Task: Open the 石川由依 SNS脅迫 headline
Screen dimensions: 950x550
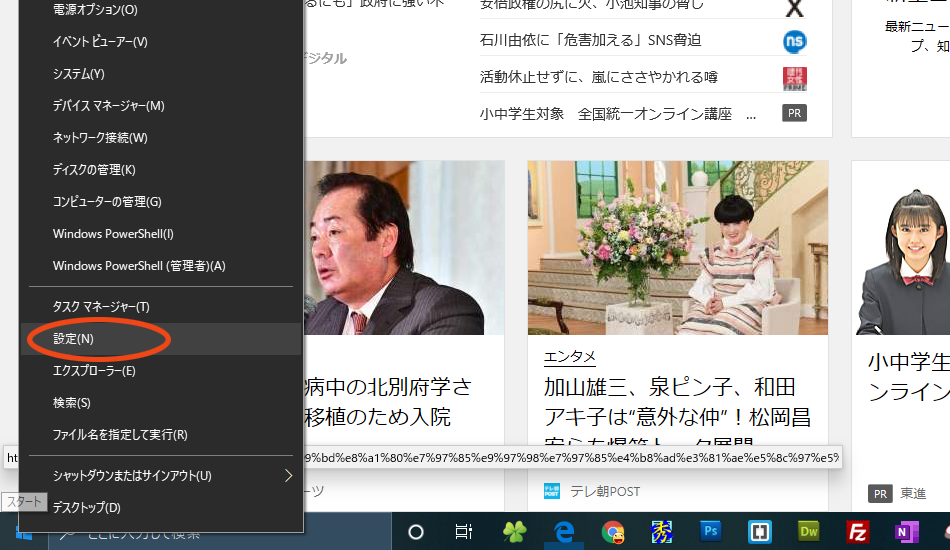Action: pos(590,41)
